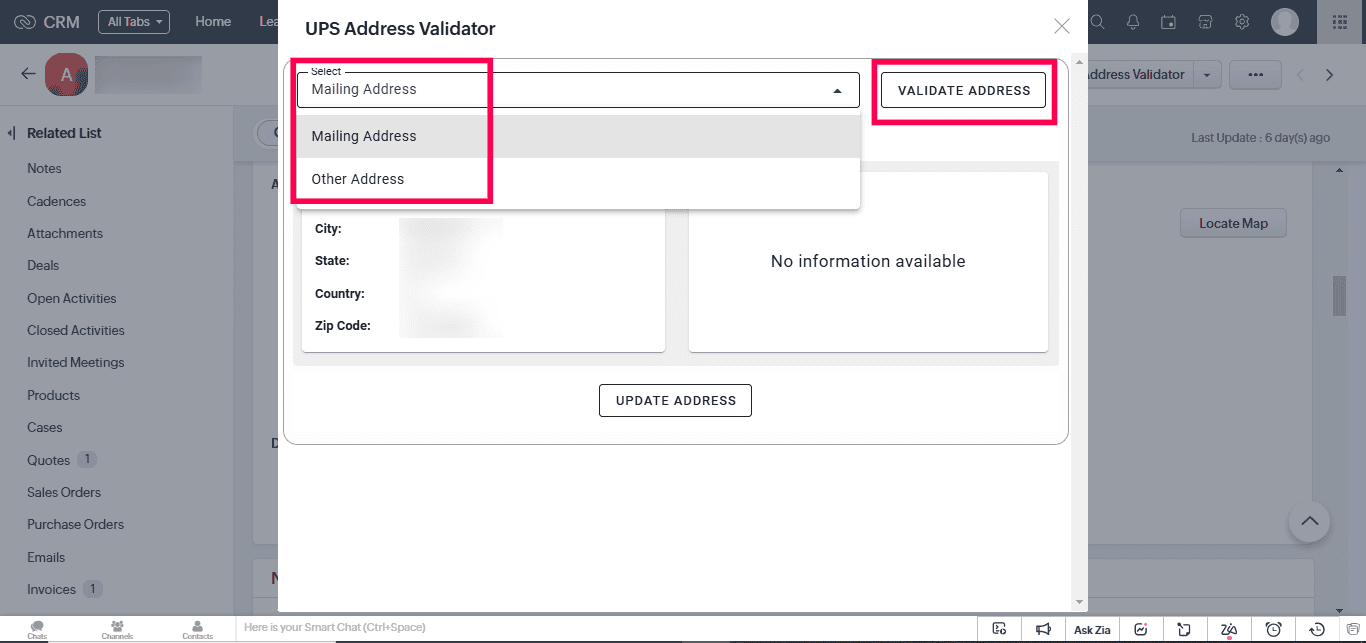Open the Select address type dropdown

pos(578,90)
